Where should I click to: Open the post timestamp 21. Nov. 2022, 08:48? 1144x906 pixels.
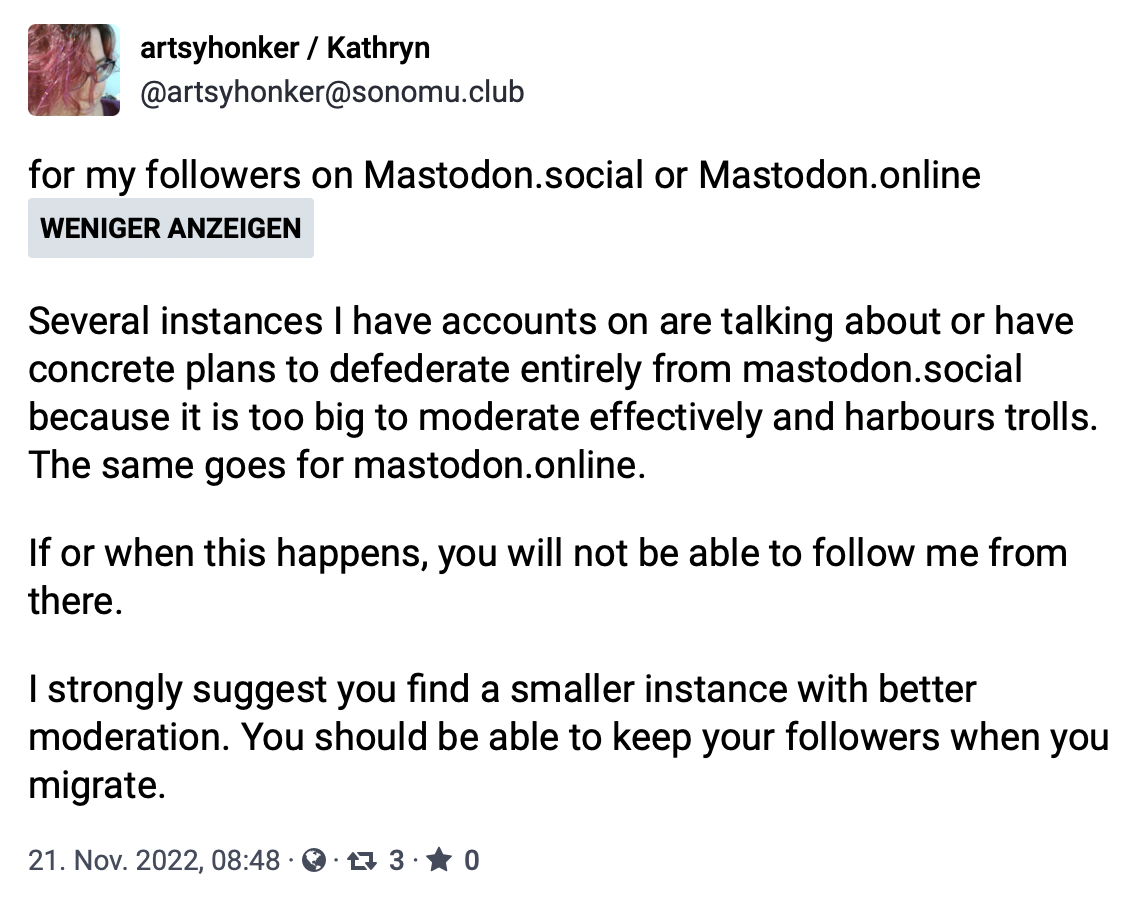(x=154, y=859)
